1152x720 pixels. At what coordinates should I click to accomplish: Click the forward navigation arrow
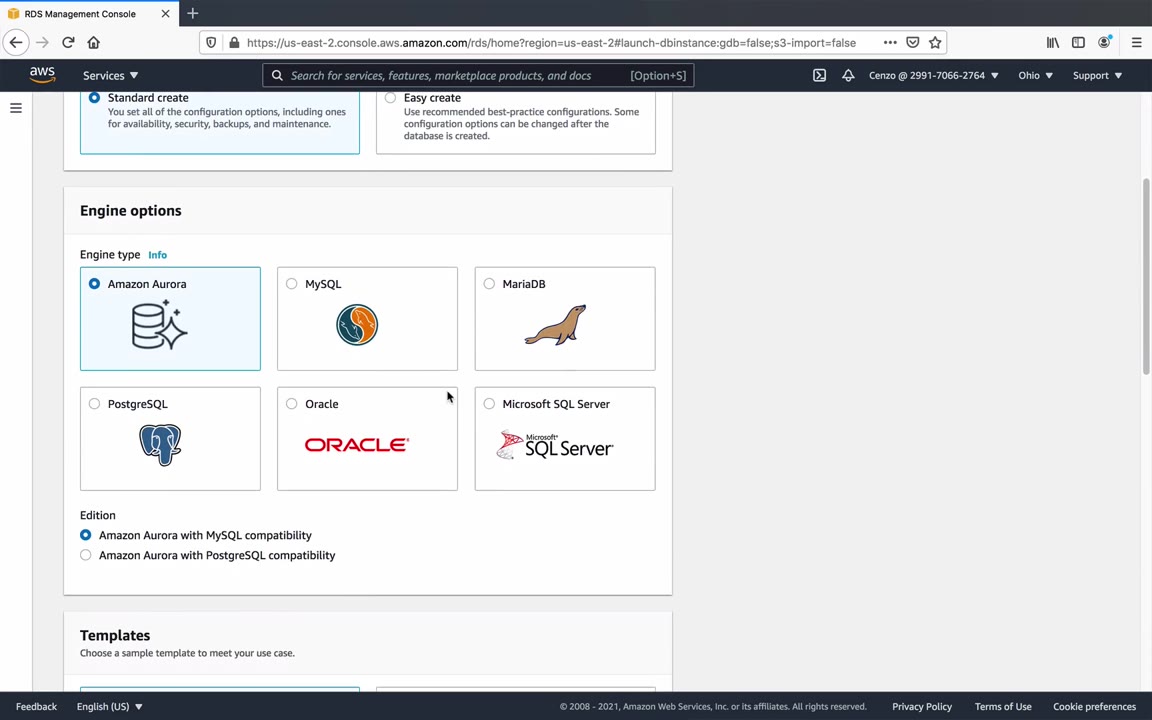pyautogui.click(x=43, y=43)
